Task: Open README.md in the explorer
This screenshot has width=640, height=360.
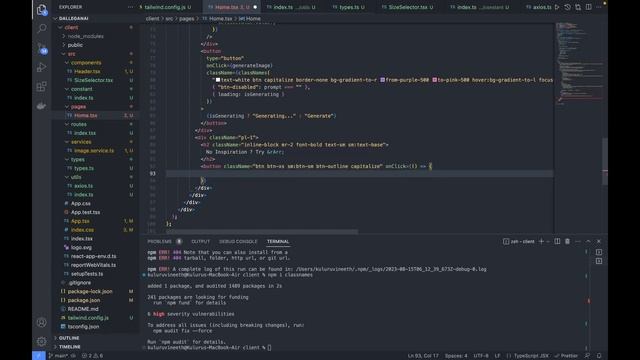Action: pyautogui.click(x=83, y=309)
